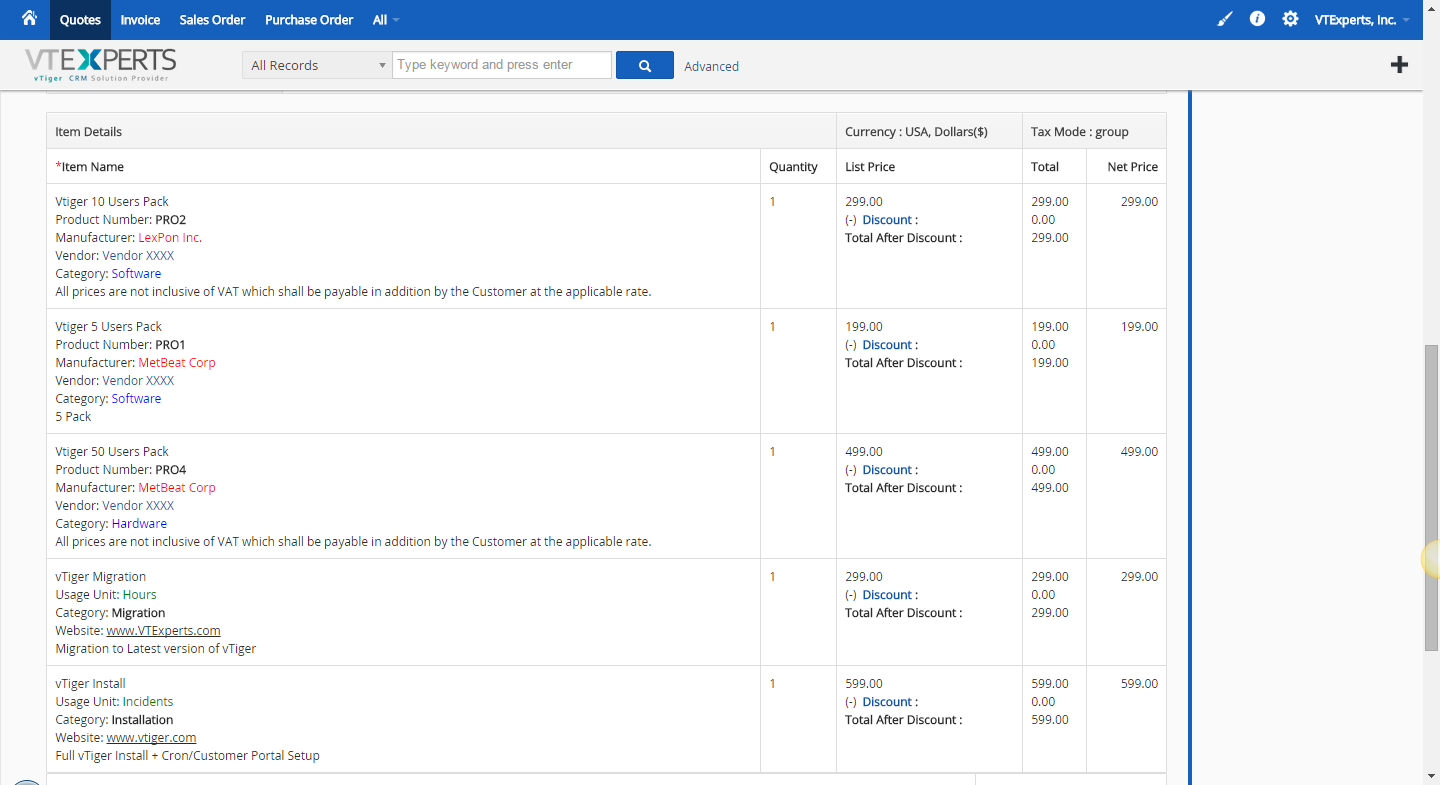Open the Purchase Order tab
Viewport: 1440px width, 785px height.
pos(309,20)
